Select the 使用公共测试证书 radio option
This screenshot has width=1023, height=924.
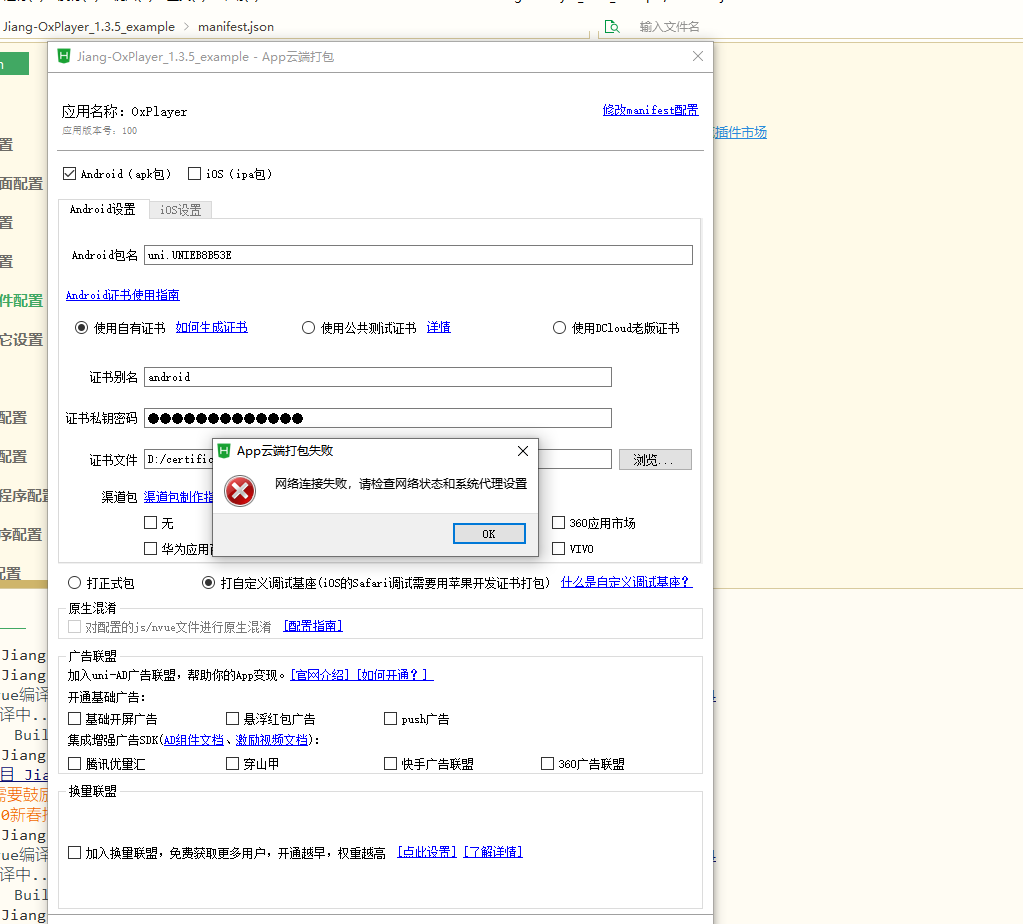coord(309,328)
